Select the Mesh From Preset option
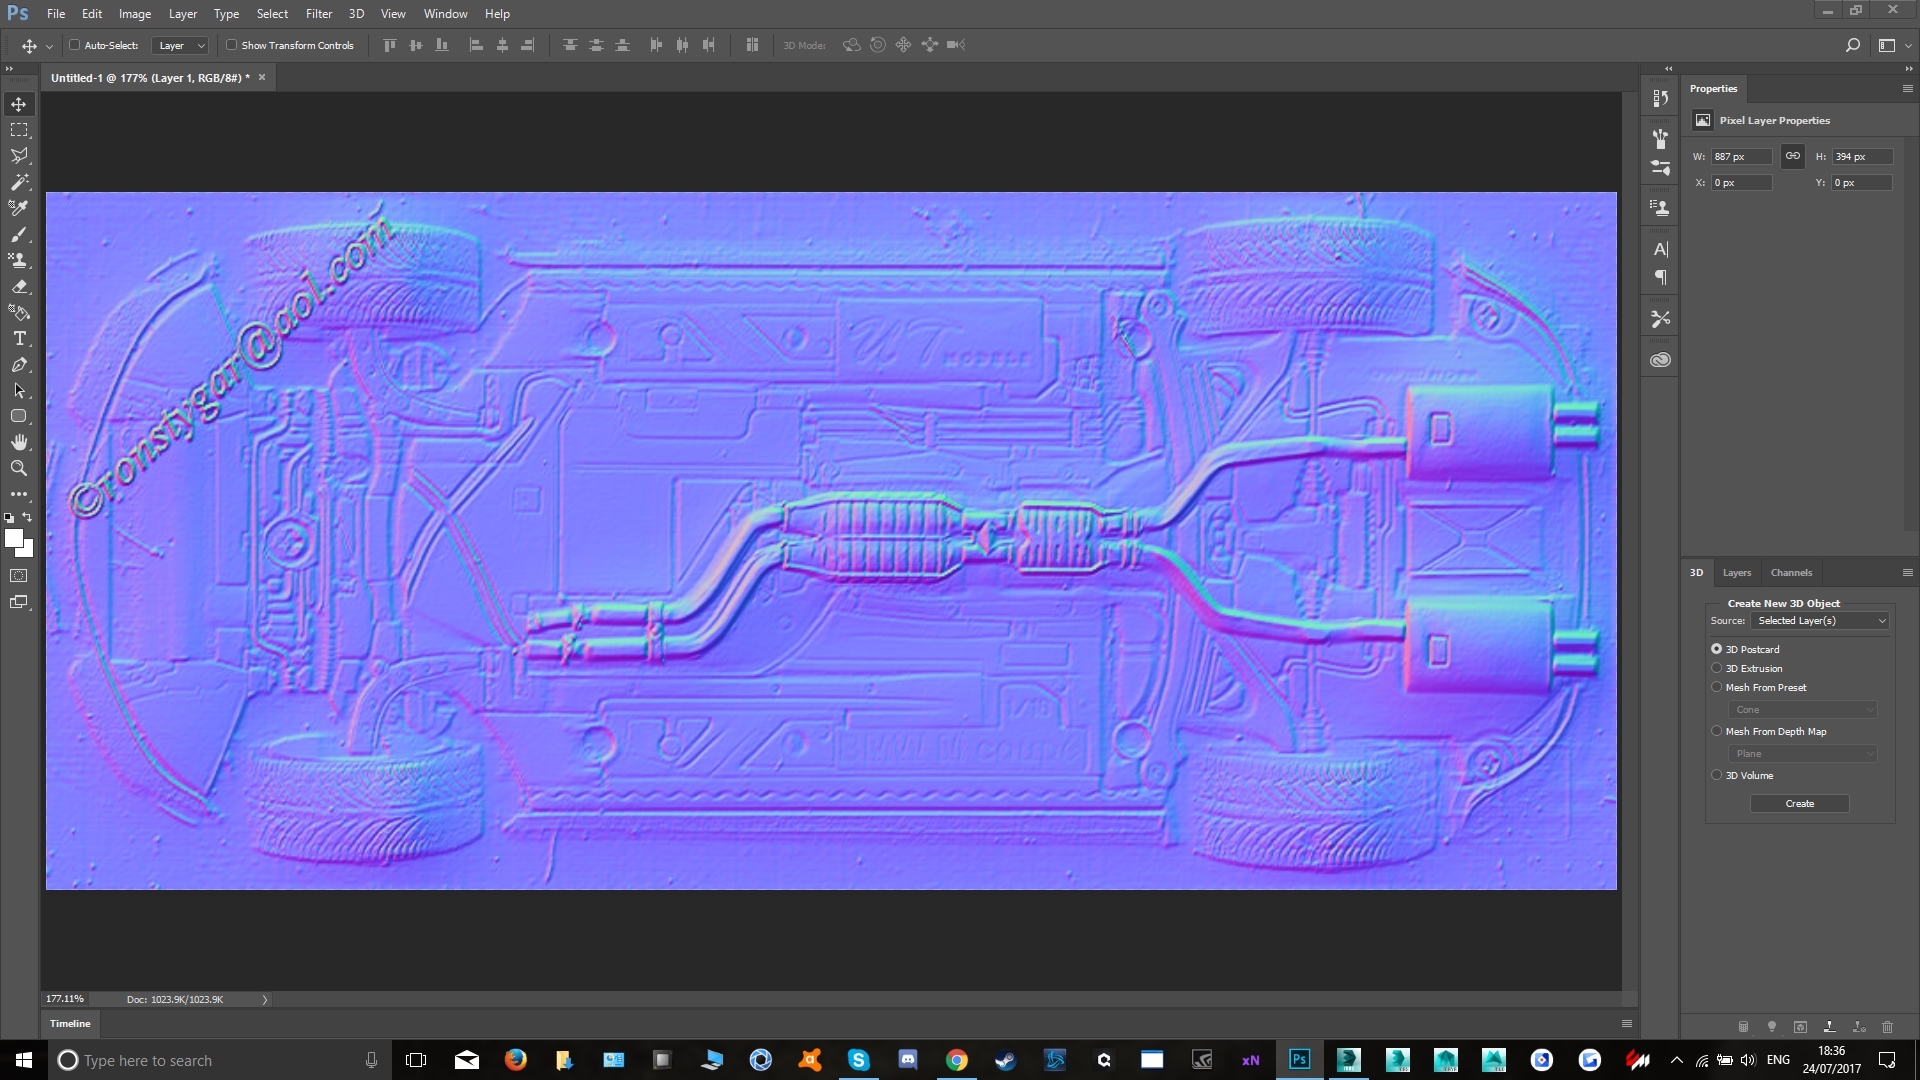Image resolution: width=1920 pixels, height=1080 pixels. (x=1717, y=687)
